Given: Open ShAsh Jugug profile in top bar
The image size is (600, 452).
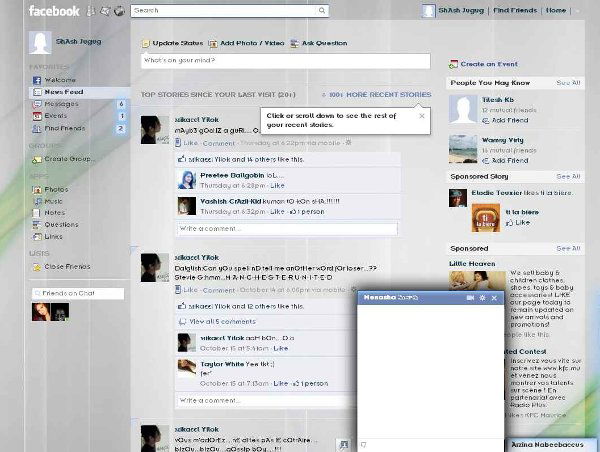Looking at the screenshot, I should click(x=461, y=10).
